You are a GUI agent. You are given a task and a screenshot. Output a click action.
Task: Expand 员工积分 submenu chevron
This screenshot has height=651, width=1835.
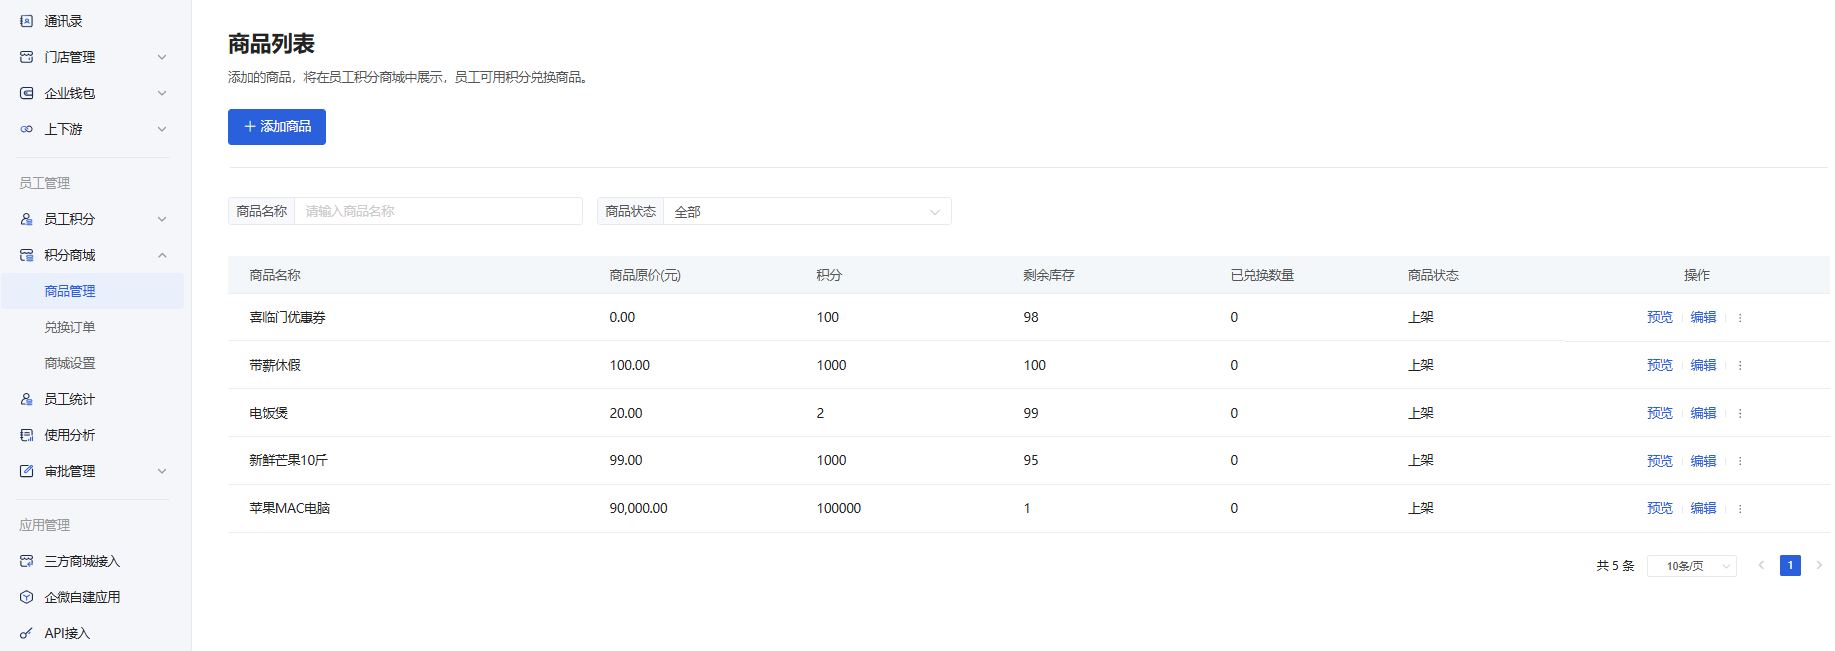click(x=162, y=219)
